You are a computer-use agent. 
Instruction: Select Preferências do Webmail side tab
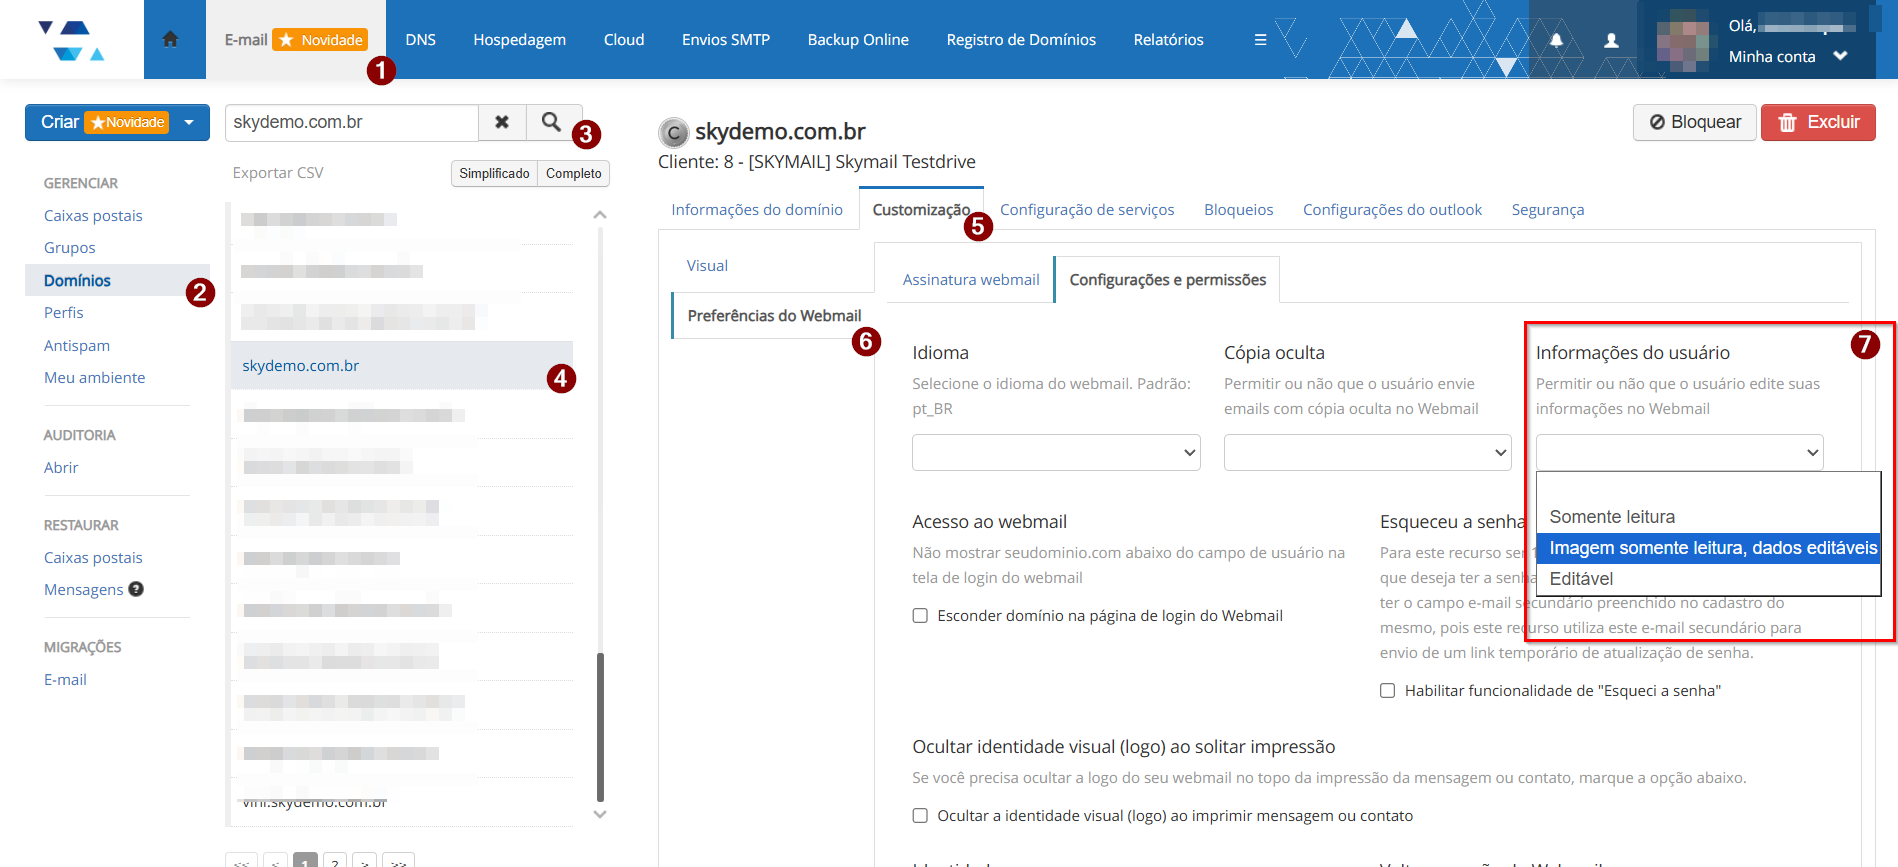774,316
